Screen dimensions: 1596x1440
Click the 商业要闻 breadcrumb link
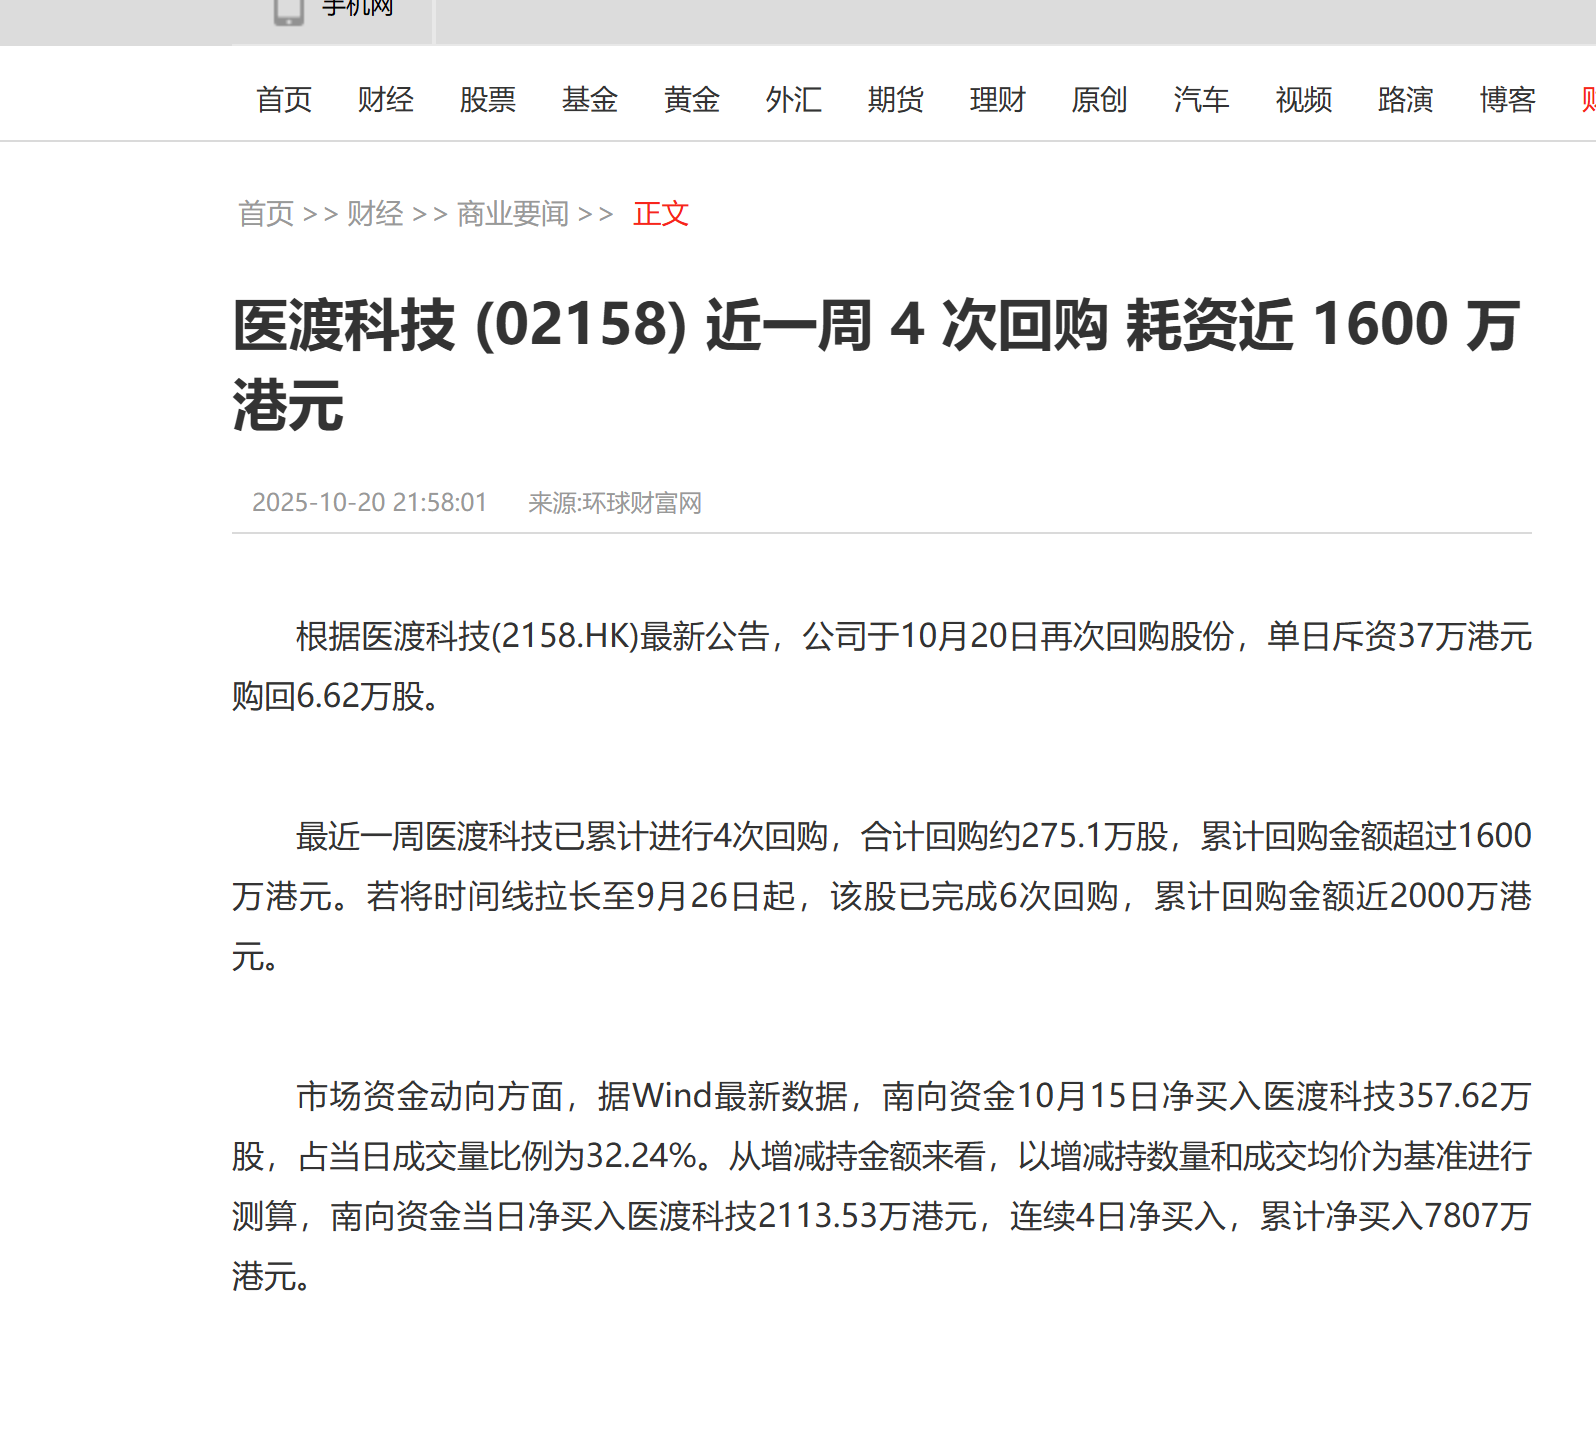tap(513, 214)
